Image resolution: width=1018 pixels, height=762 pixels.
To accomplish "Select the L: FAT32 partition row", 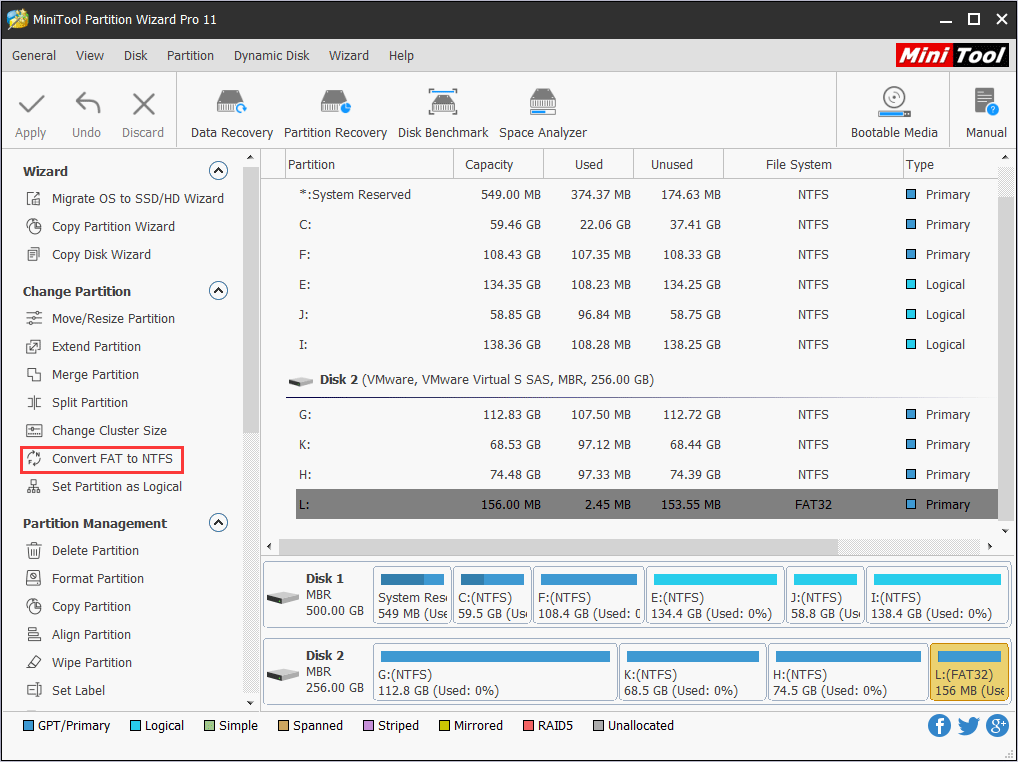I will (x=647, y=504).
